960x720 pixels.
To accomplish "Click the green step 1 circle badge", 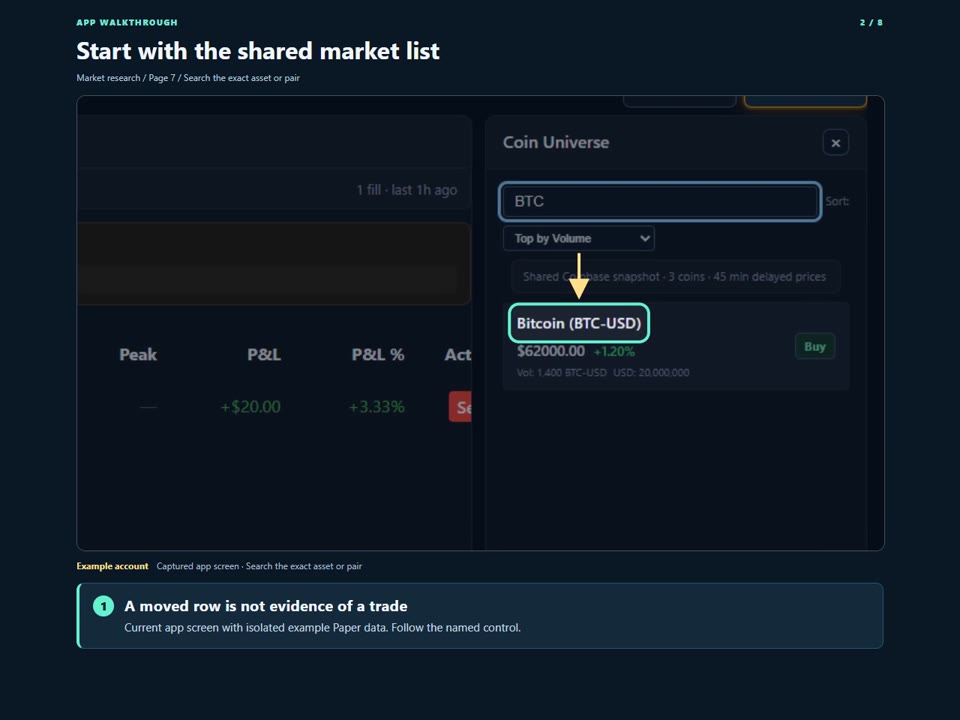I will click(103, 606).
